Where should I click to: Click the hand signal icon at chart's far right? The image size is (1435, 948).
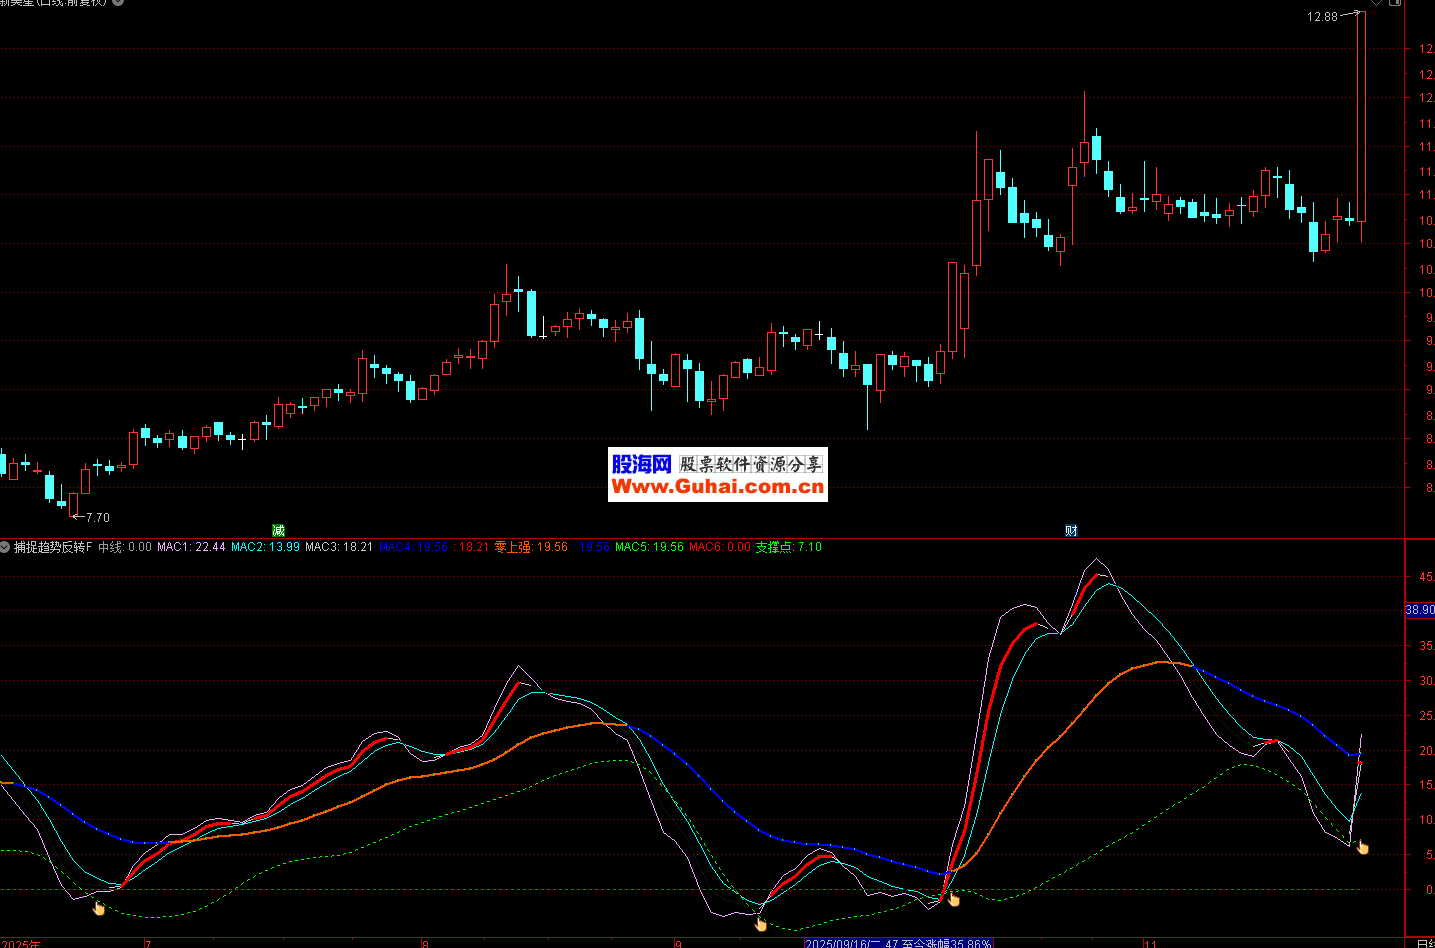1362,848
